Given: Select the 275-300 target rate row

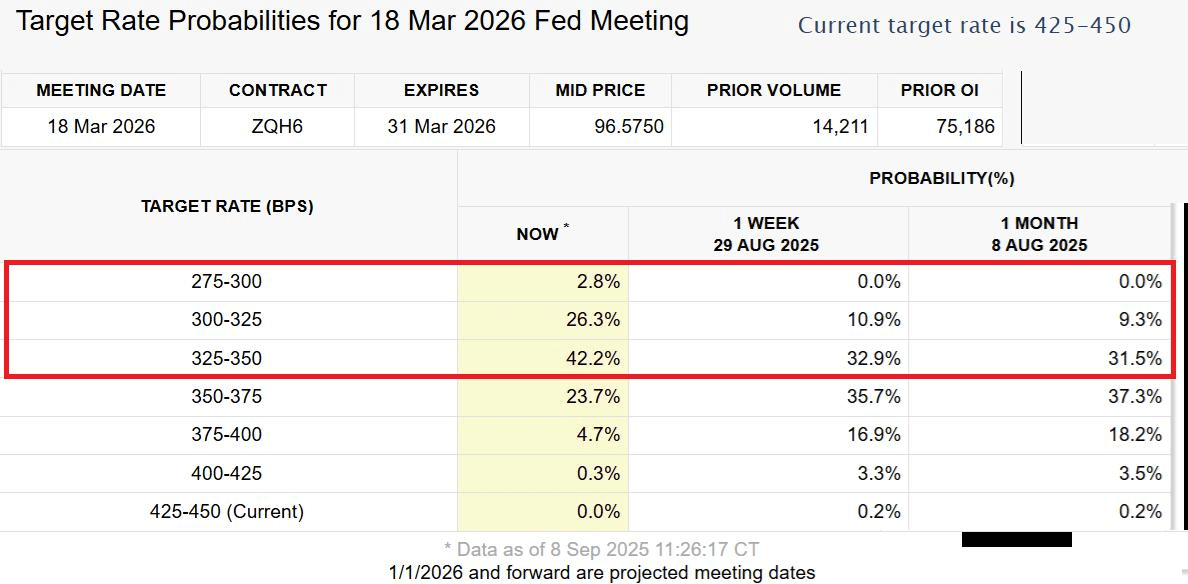Looking at the screenshot, I should coord(227,282).
